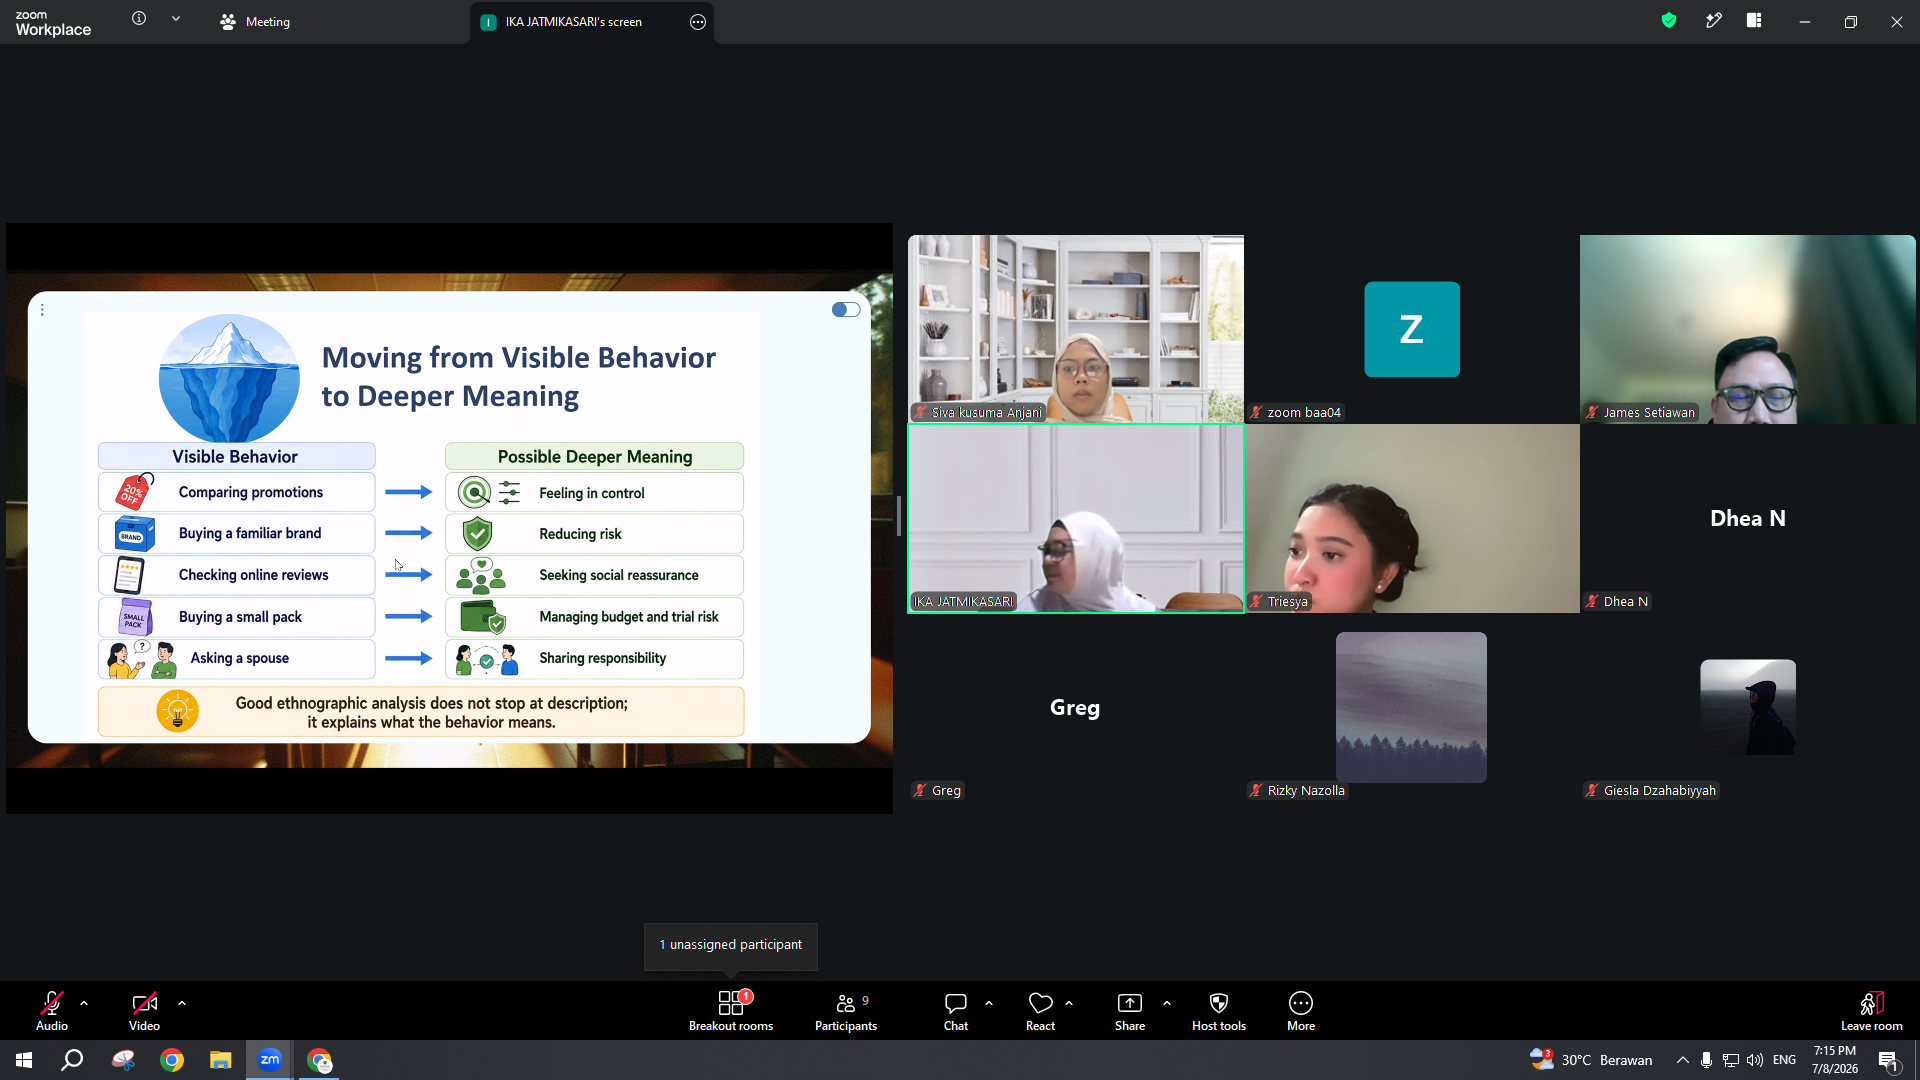Turn on the Video camera
1920x1080 pixels.
point(144,1010)
